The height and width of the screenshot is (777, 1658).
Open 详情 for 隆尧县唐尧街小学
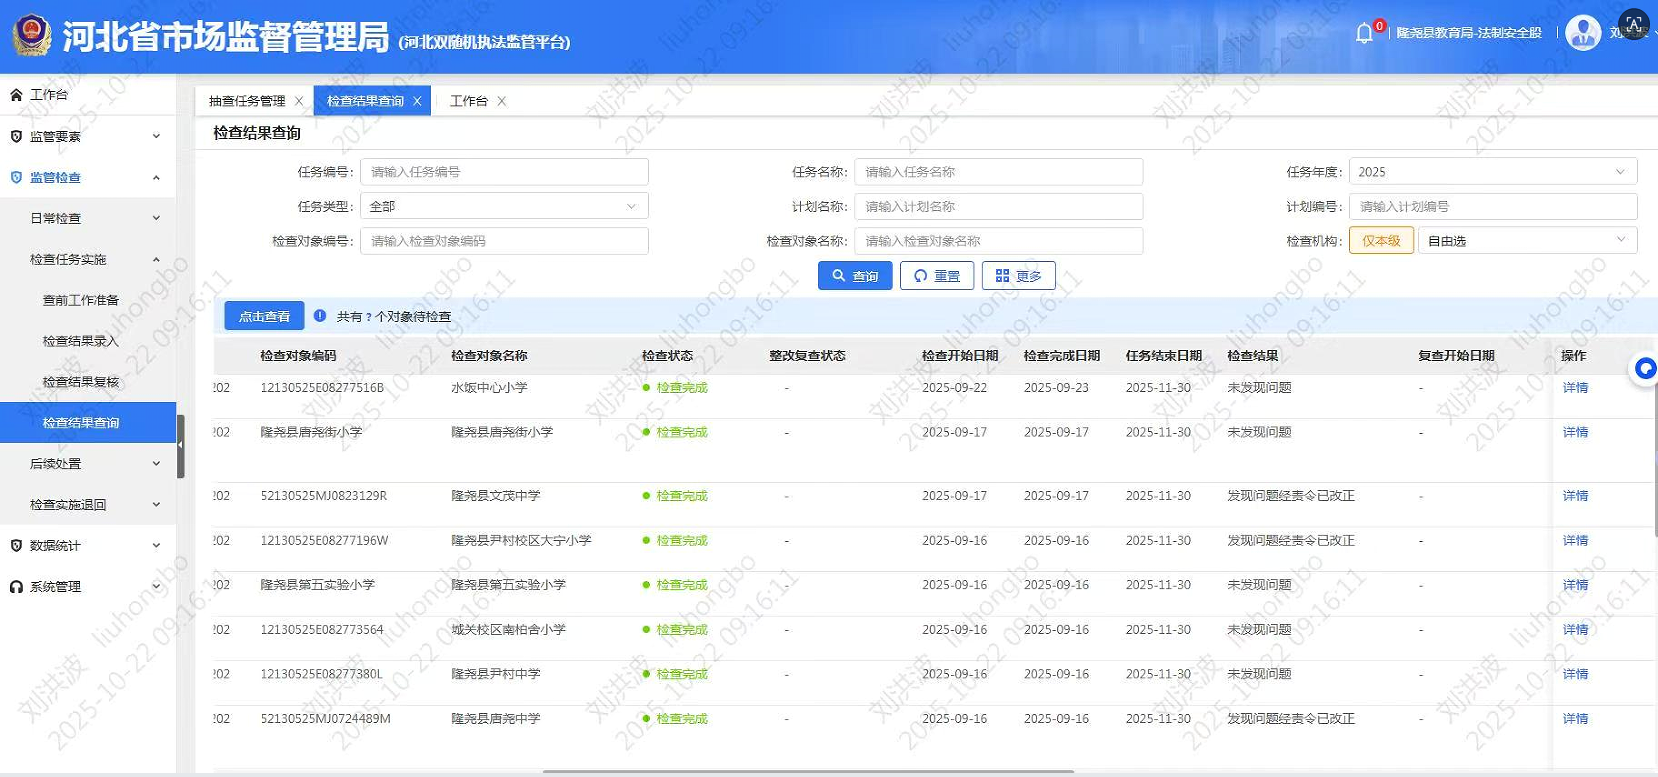(x=1575, y=432)
